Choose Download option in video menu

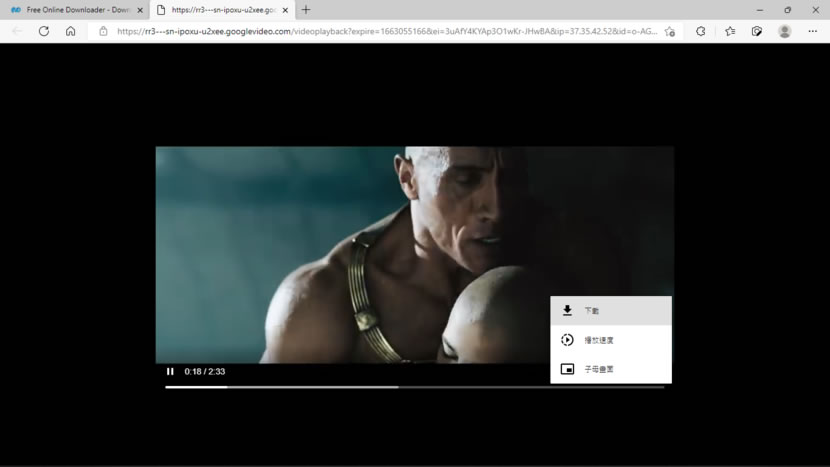tap(611, 311)
